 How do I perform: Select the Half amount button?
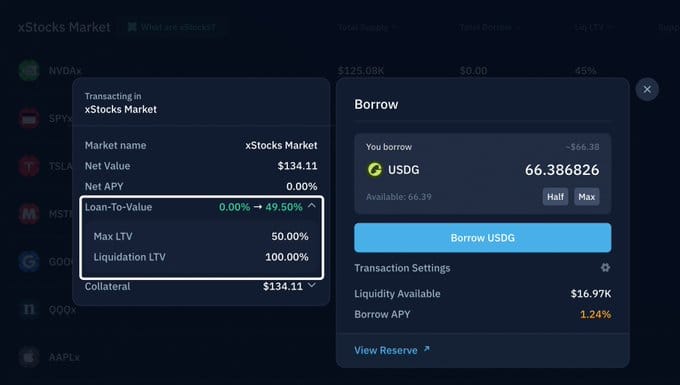click(x=555, y=197)
